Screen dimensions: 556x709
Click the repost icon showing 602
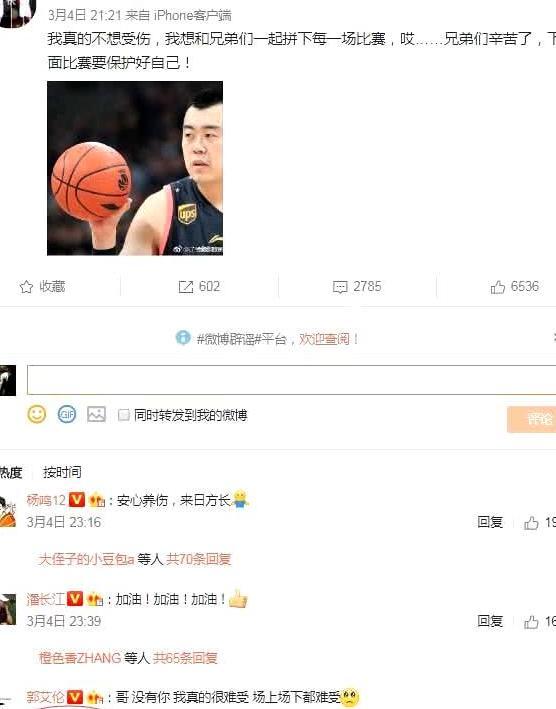[185, 287]
